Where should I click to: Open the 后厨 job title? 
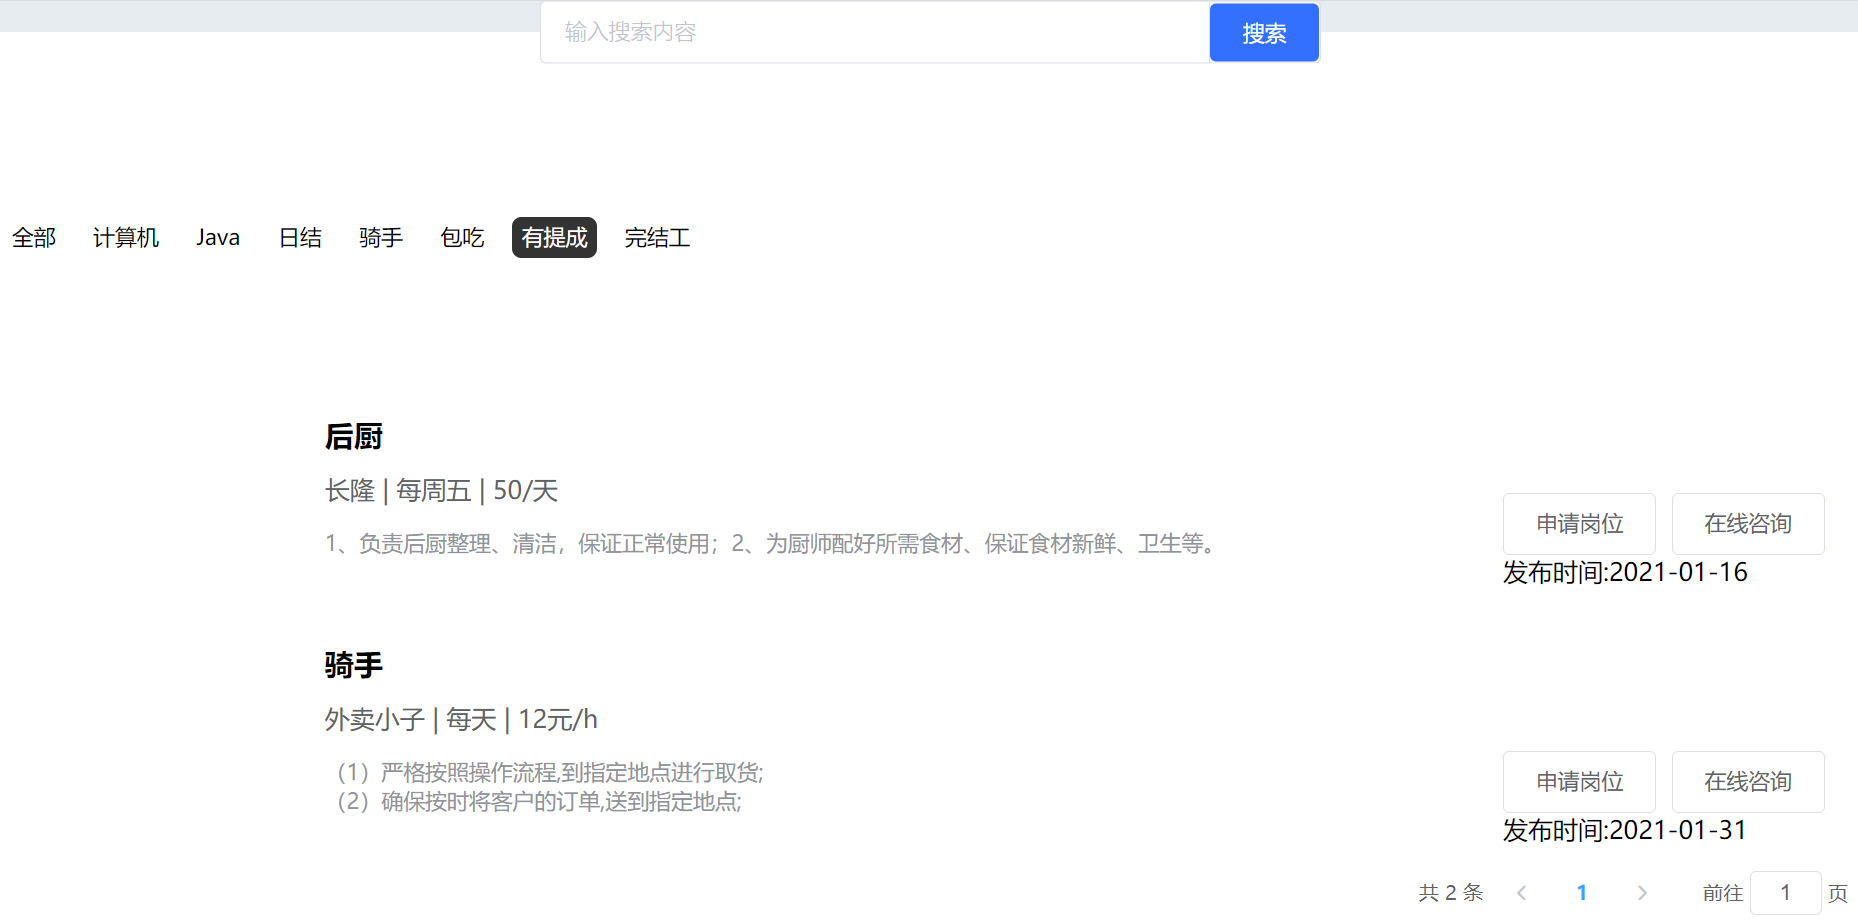tap(354, 437)
